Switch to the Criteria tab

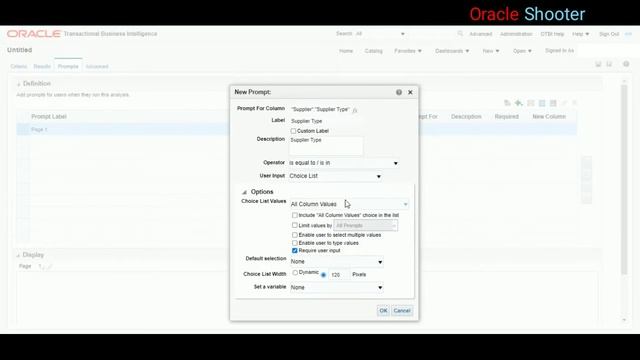(x=19, y=67)
